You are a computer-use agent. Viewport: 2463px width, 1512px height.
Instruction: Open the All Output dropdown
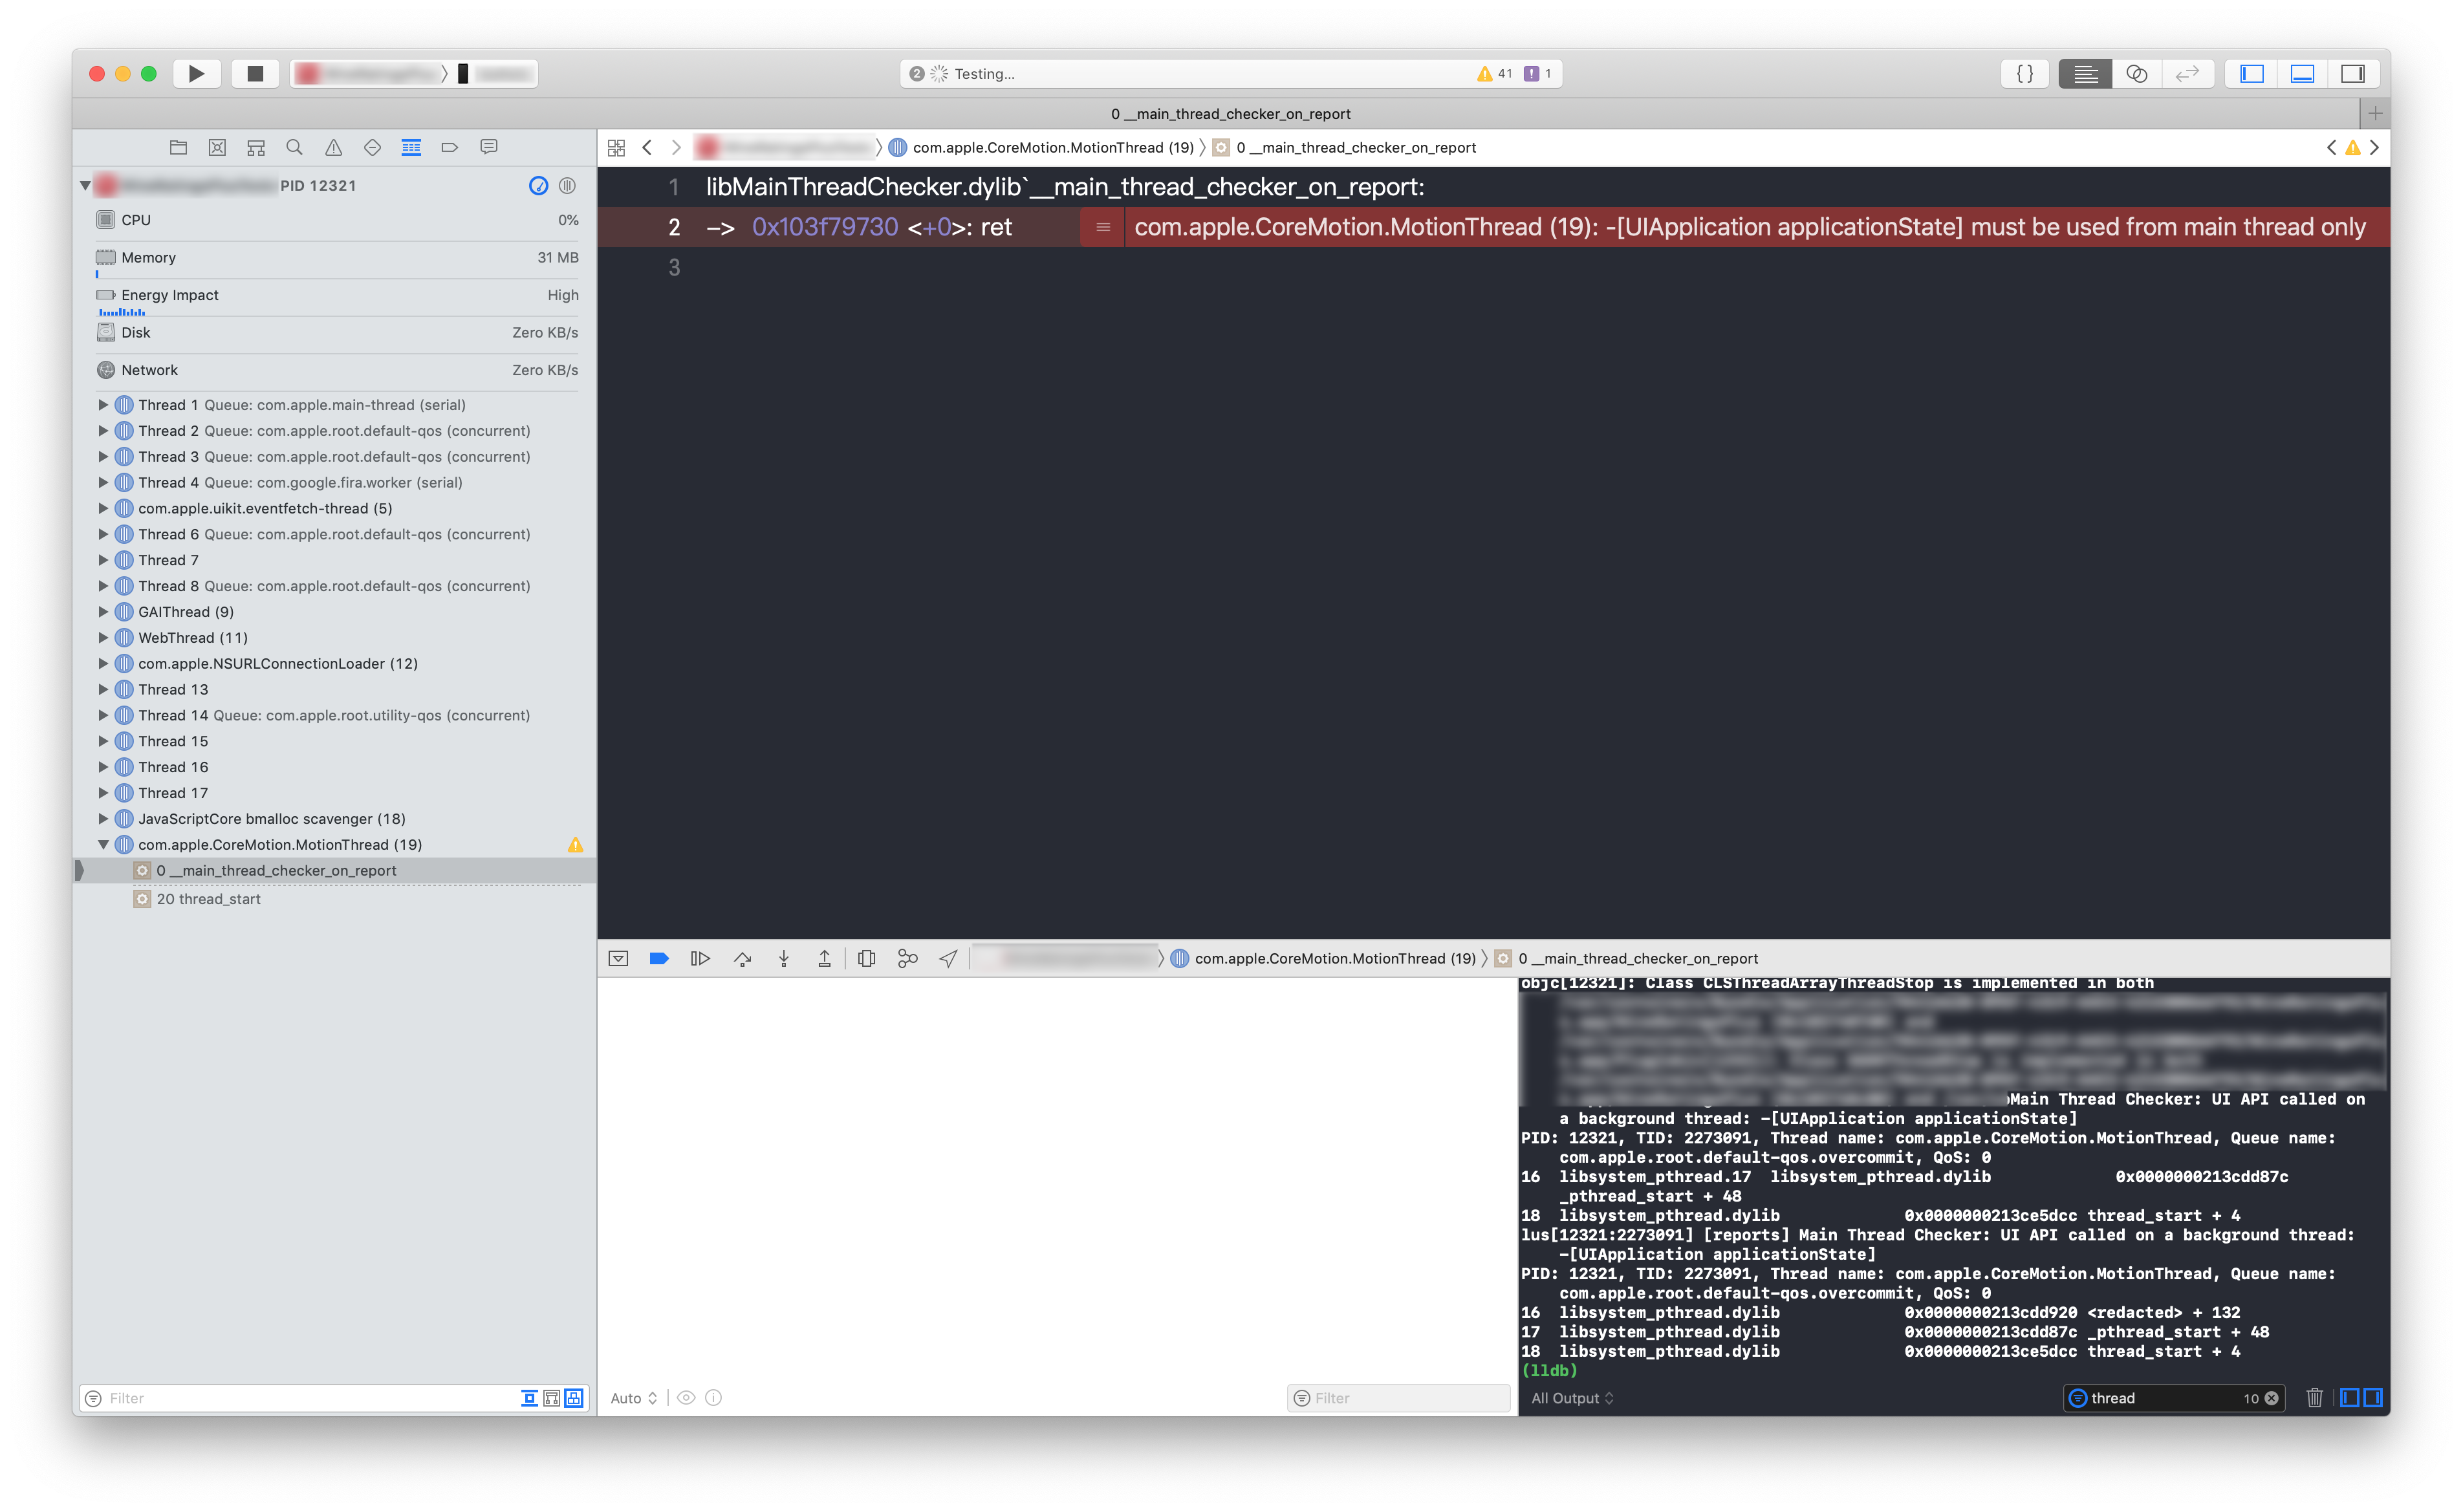(x=1572, y=1398)
